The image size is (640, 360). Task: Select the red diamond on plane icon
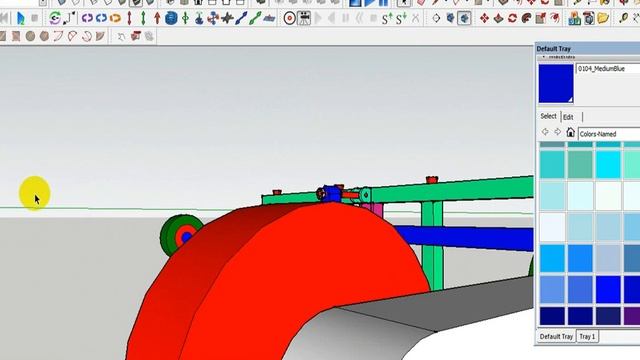(498, 18)
